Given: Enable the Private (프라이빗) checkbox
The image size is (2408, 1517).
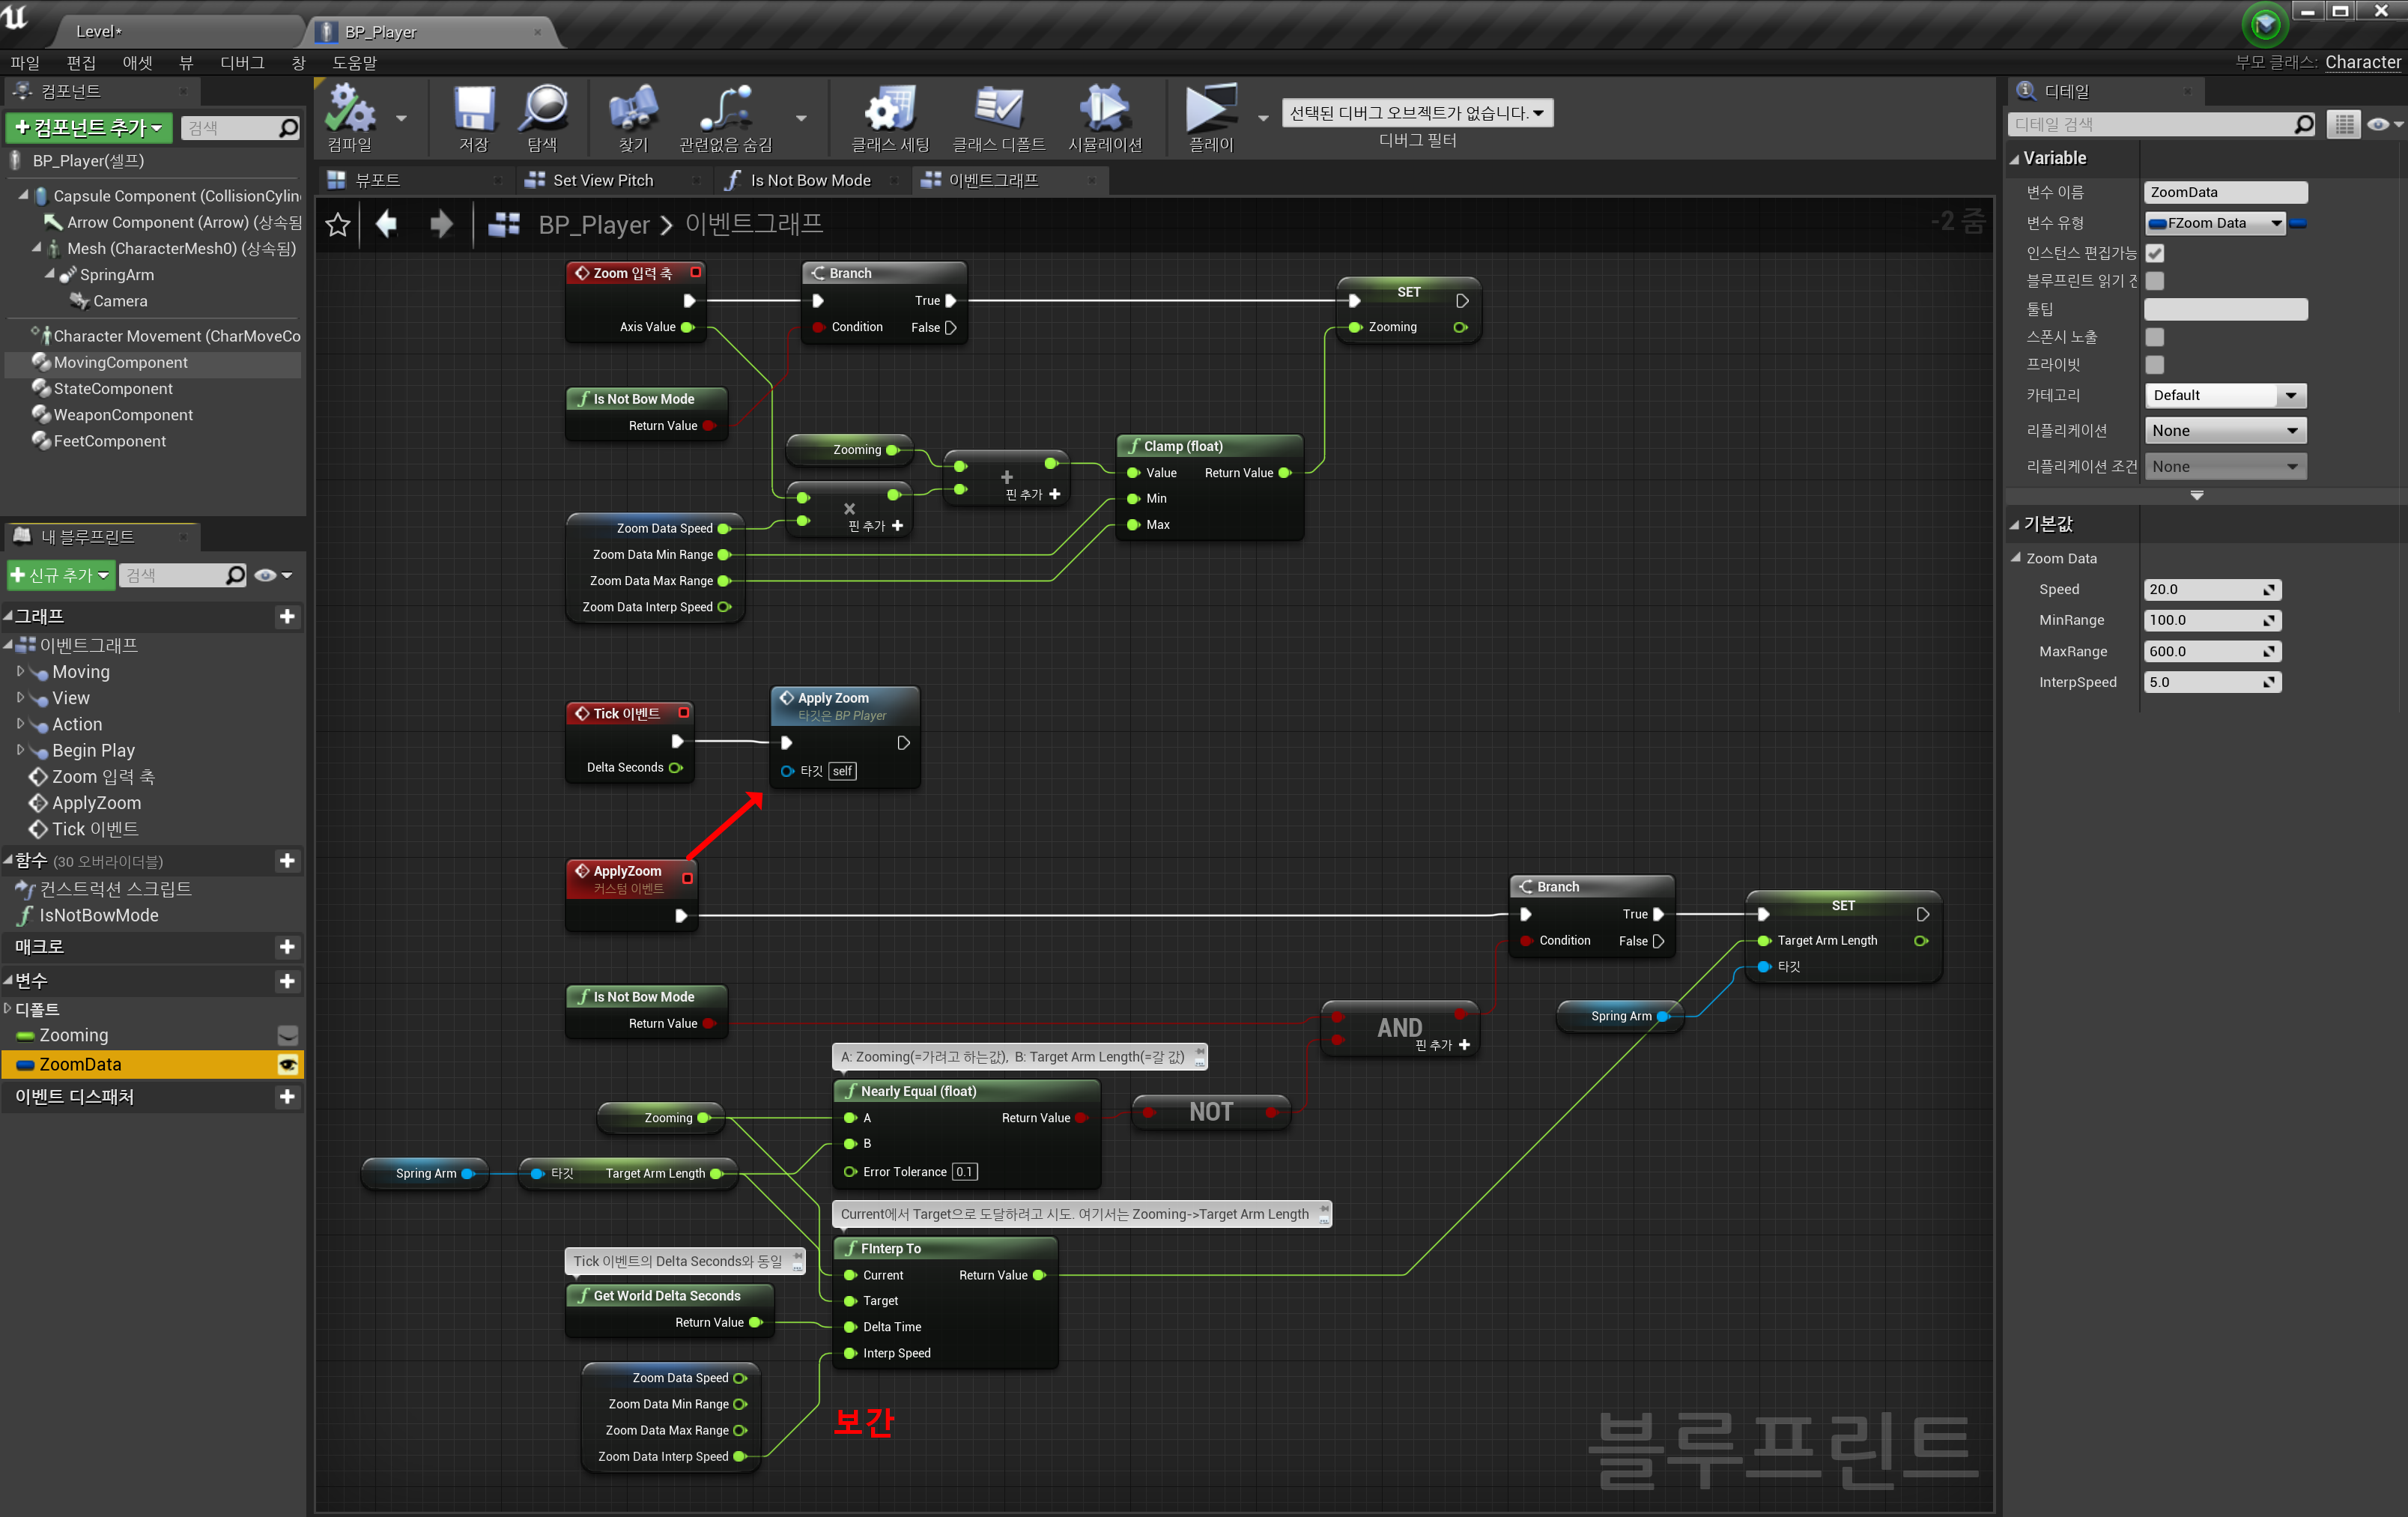Looking at the screenshot, I should point(2154,365).
